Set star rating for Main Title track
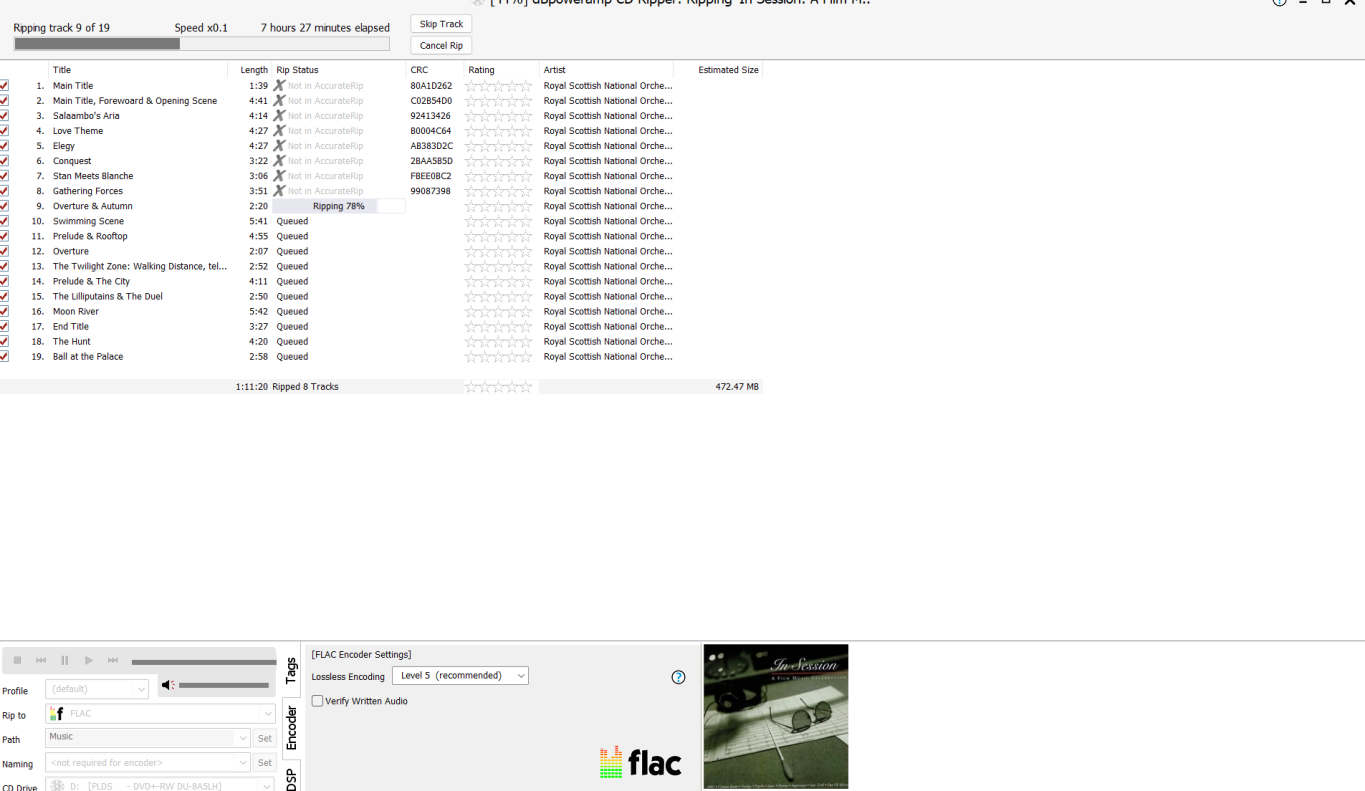The image size is (1365, 791). coord(499,86)
